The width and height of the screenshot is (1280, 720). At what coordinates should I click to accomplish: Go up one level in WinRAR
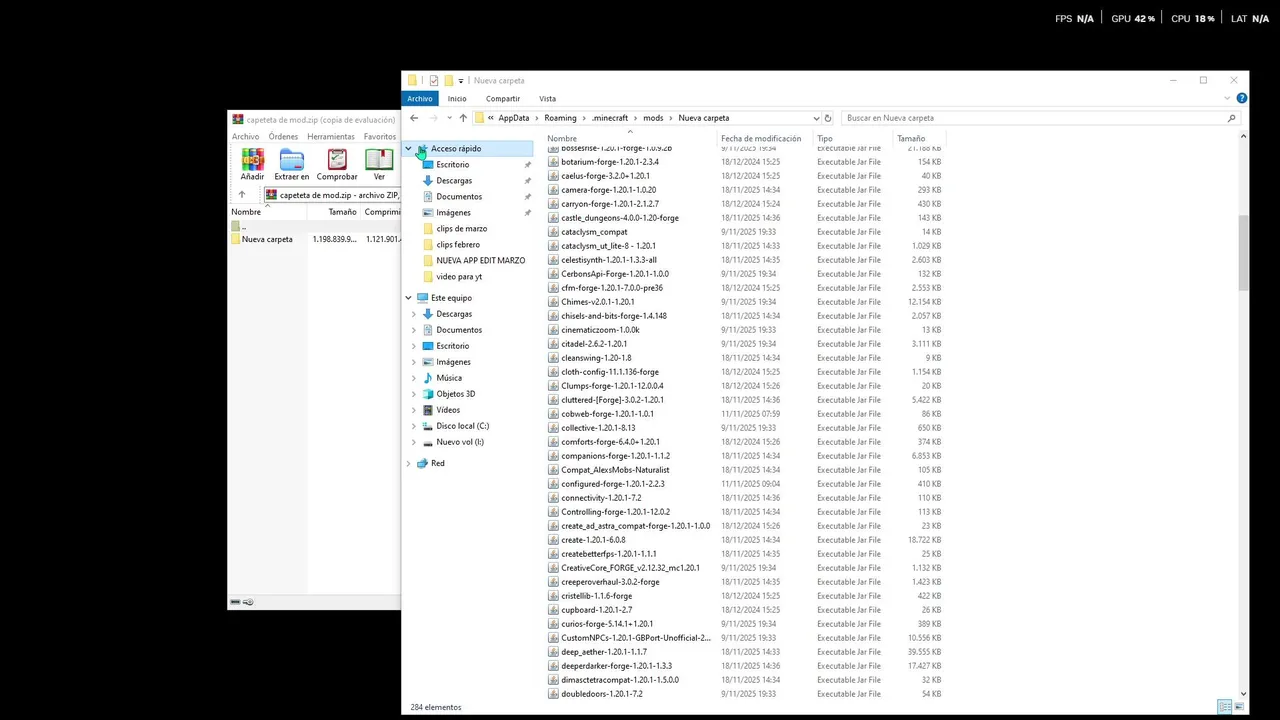click(241, 195)
